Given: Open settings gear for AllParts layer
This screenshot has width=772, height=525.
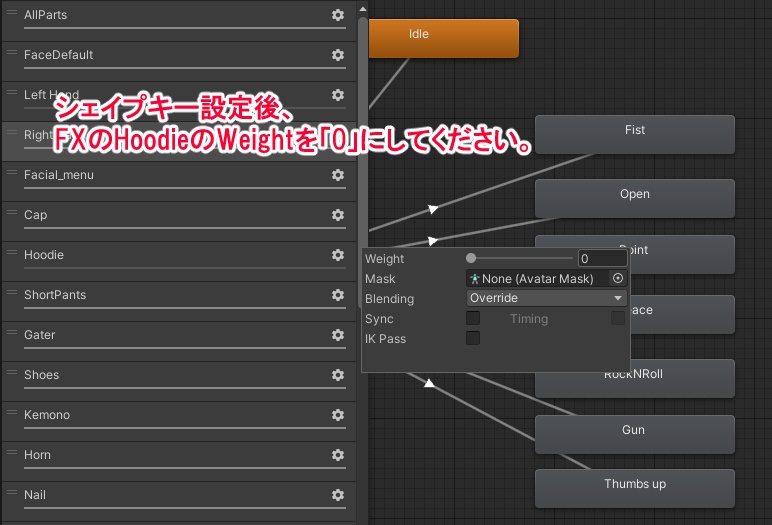Looking at the screenshot, I should (338, 15).
